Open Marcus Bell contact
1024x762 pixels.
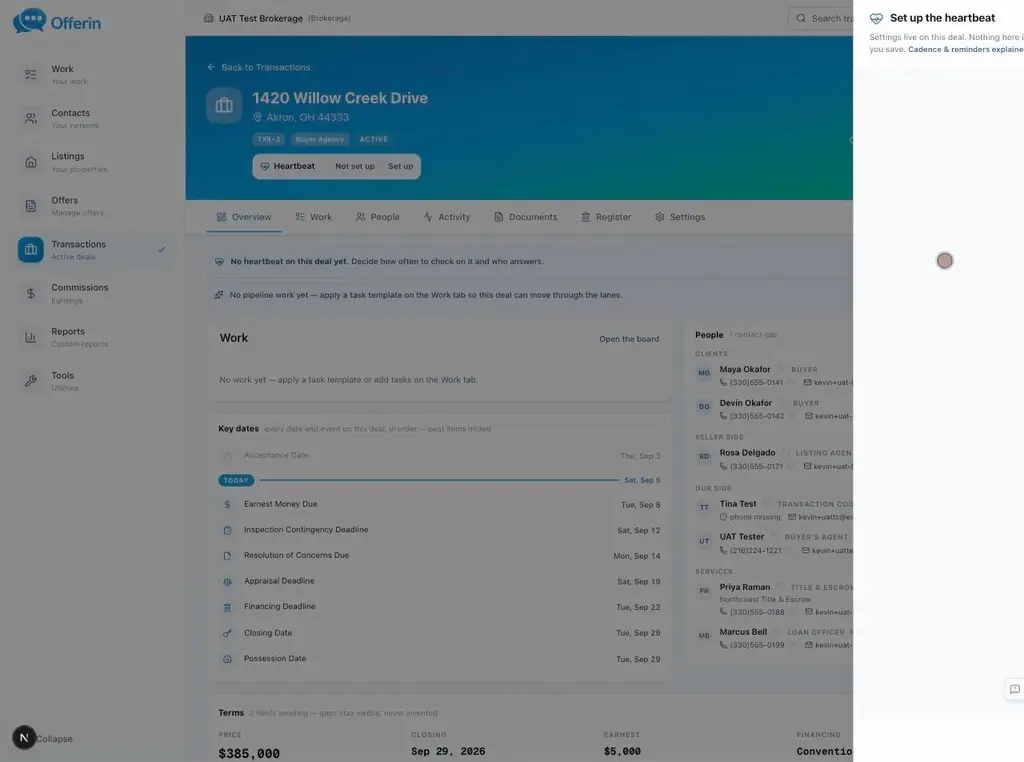743,632
